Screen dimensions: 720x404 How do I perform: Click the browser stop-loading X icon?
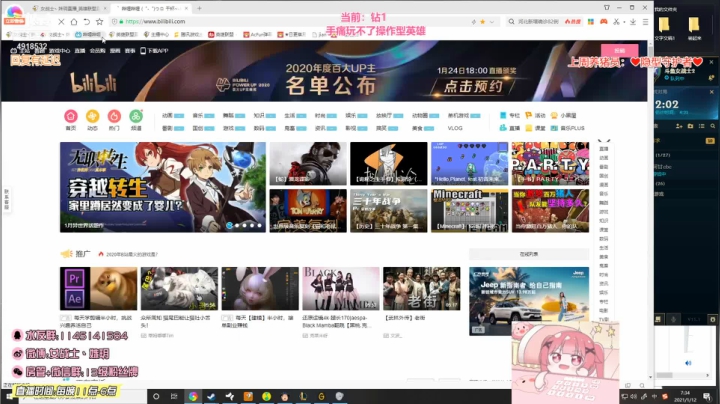[61, 22]
